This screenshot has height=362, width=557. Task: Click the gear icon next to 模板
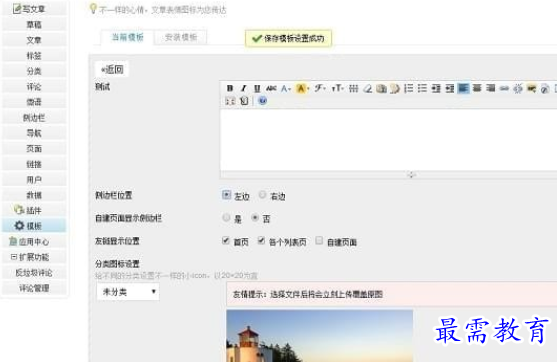click(19, 226)
